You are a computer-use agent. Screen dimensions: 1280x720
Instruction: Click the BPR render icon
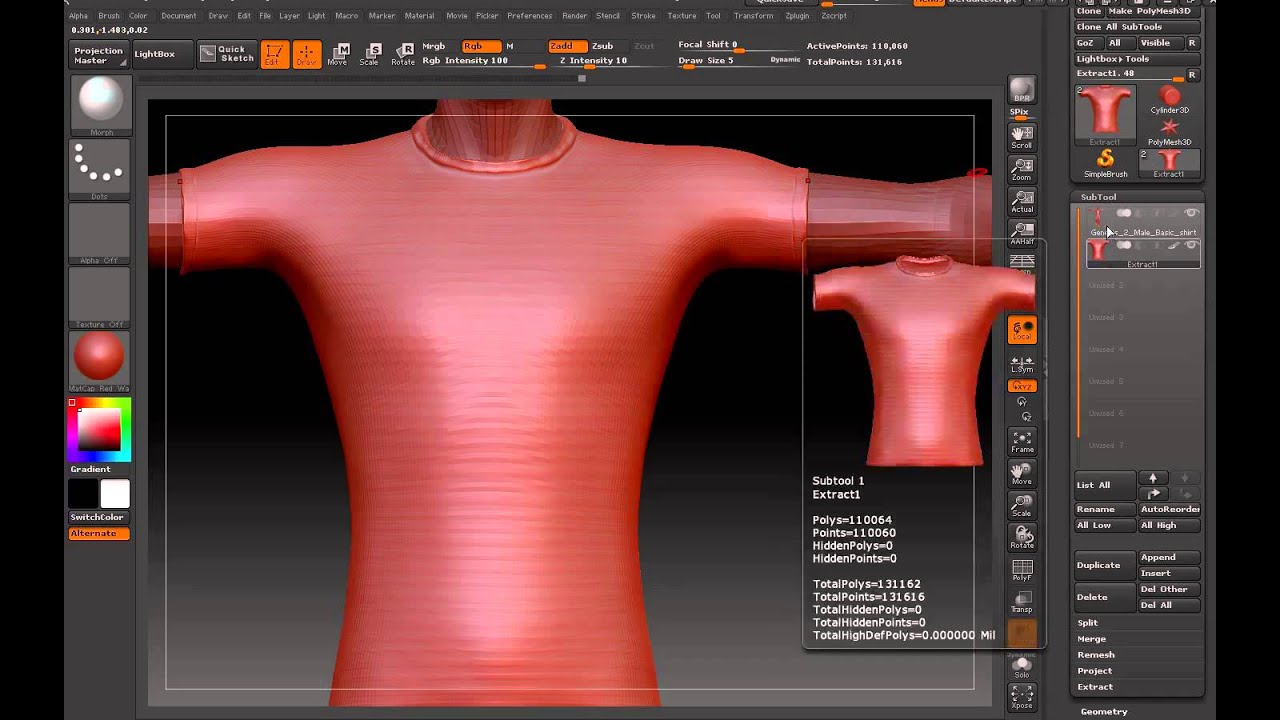(1021, 91)
